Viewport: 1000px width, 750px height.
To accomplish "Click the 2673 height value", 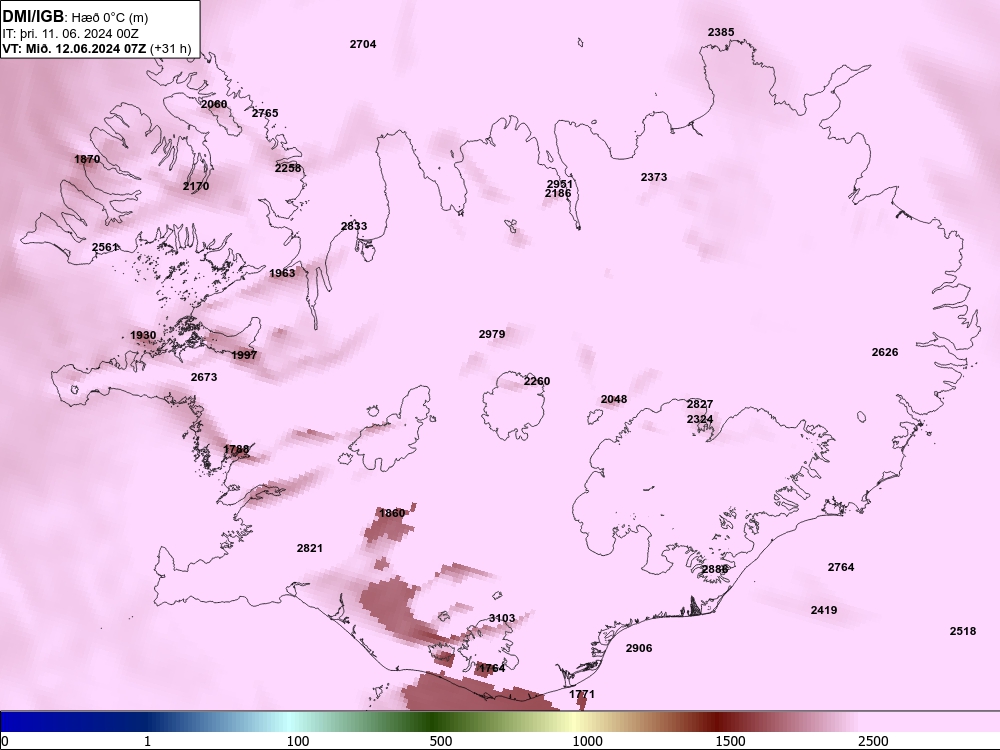I will pos(204,377).
